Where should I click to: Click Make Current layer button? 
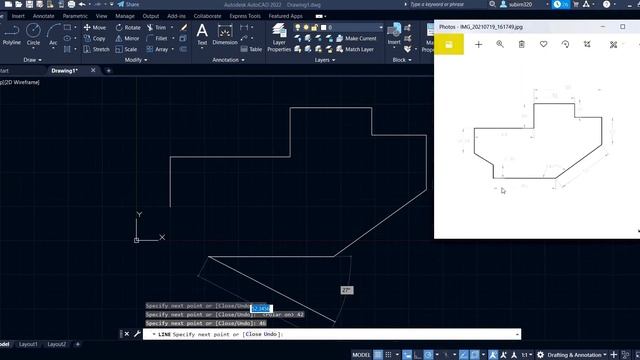[x=356, y=38]
